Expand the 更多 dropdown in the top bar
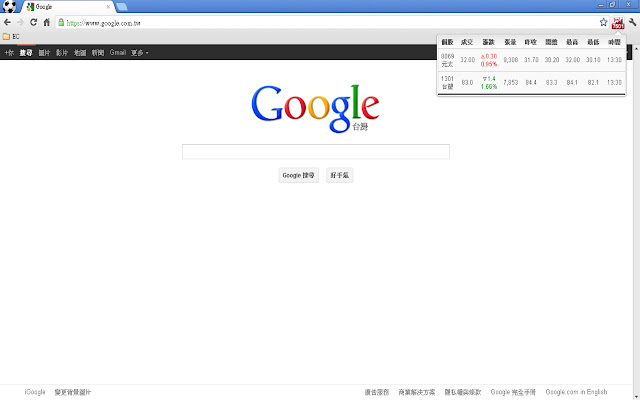Viewport: 640px width, 400px height. pyautogui.click(x=140, y=53)
